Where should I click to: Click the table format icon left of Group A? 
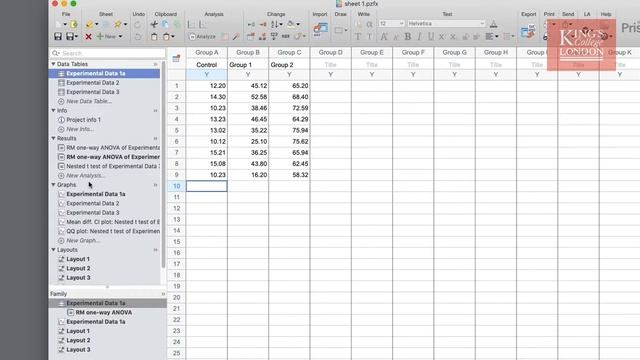click(176, 58)
